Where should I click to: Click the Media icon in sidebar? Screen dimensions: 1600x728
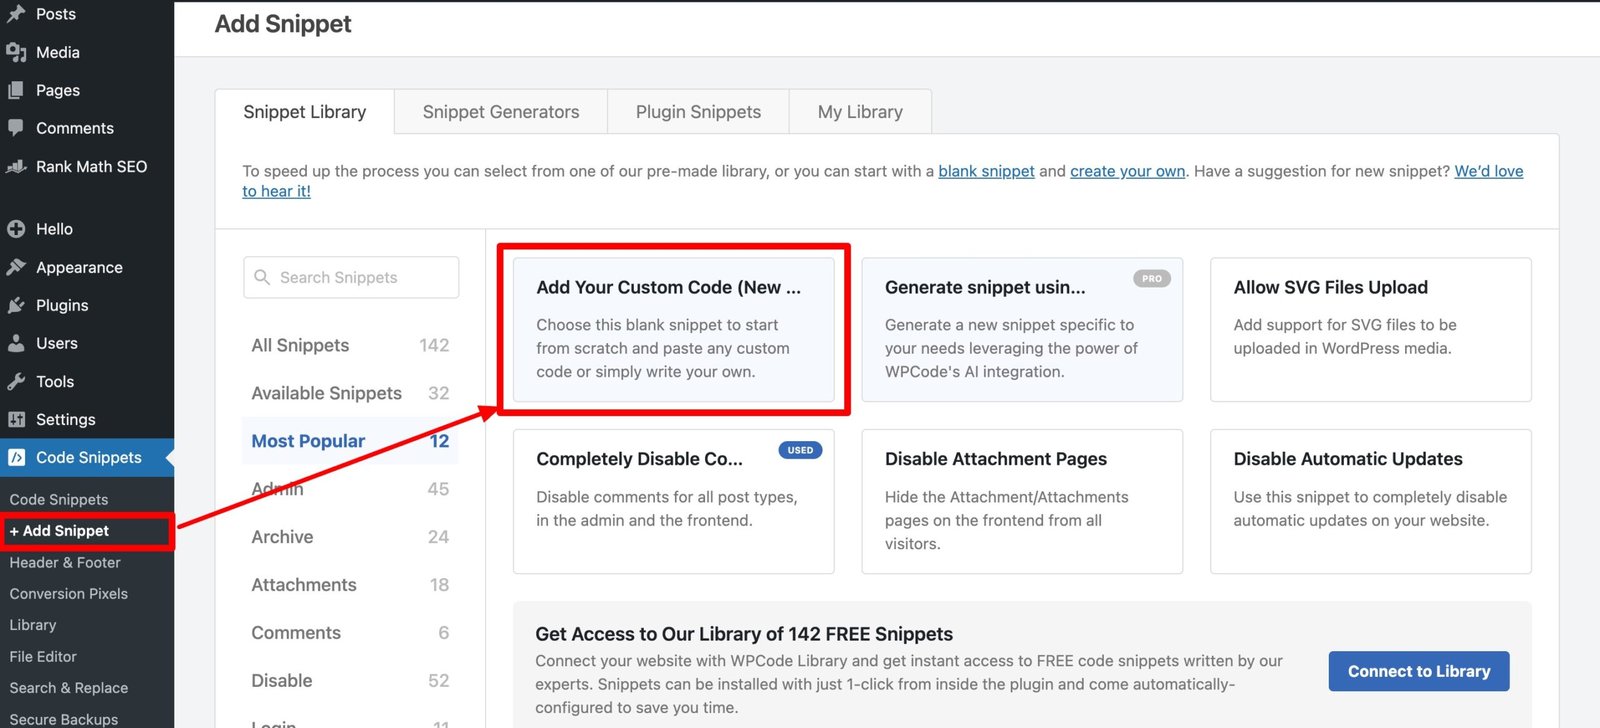click(x=16, y=52)
